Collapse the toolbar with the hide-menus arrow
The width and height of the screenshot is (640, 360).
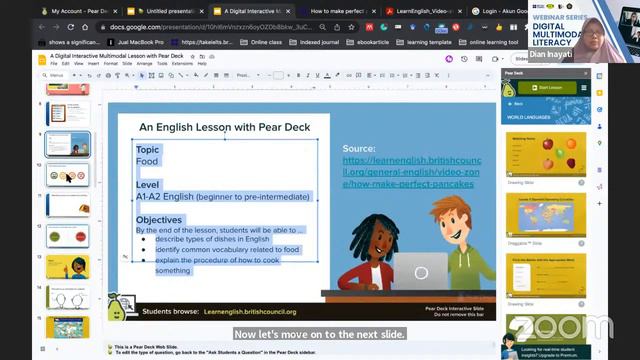tap(487, 76)
